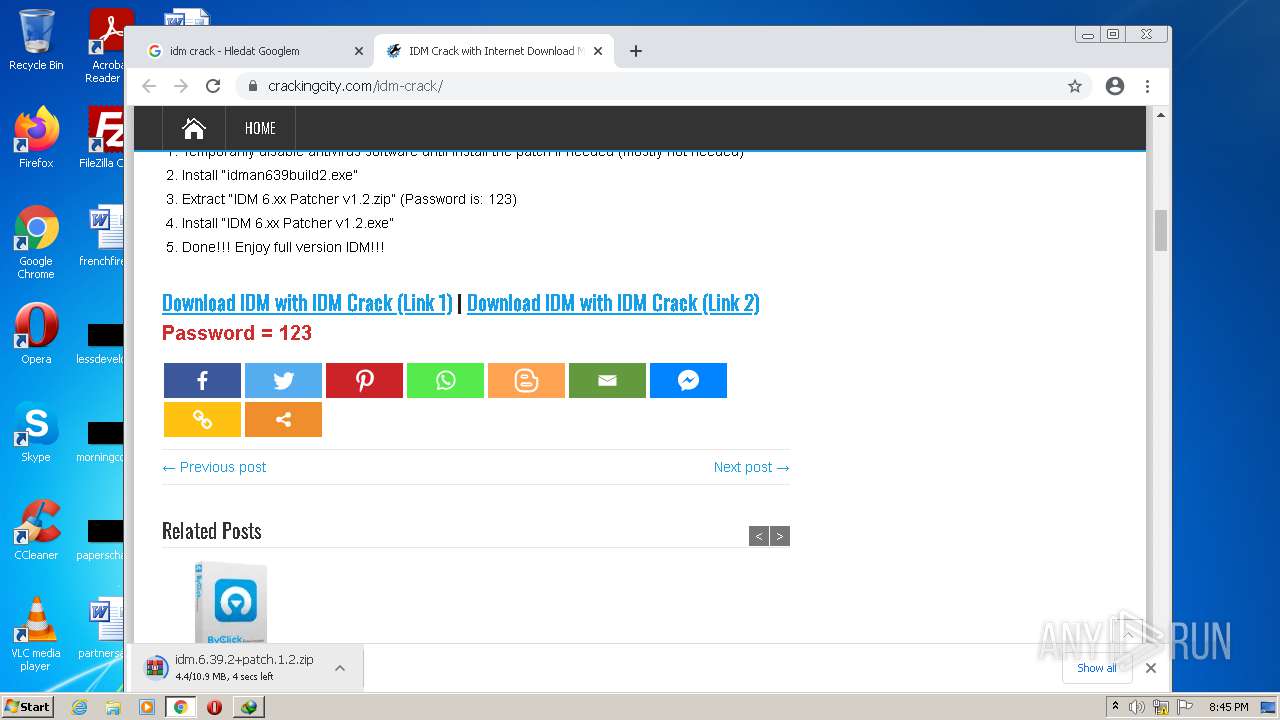Click the page vertical scrollbar thumb
The height and width of the screenshot is (720, 1280).
click(x=1160, y=230)
